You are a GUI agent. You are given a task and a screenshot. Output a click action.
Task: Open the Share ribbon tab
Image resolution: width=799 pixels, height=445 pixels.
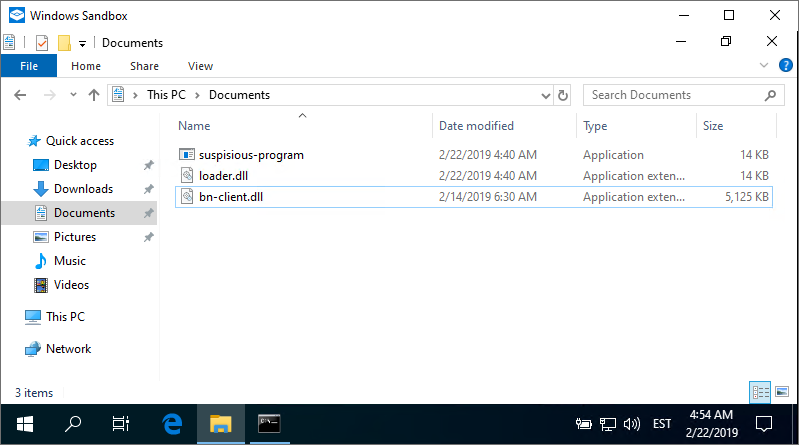pos(144,66)
